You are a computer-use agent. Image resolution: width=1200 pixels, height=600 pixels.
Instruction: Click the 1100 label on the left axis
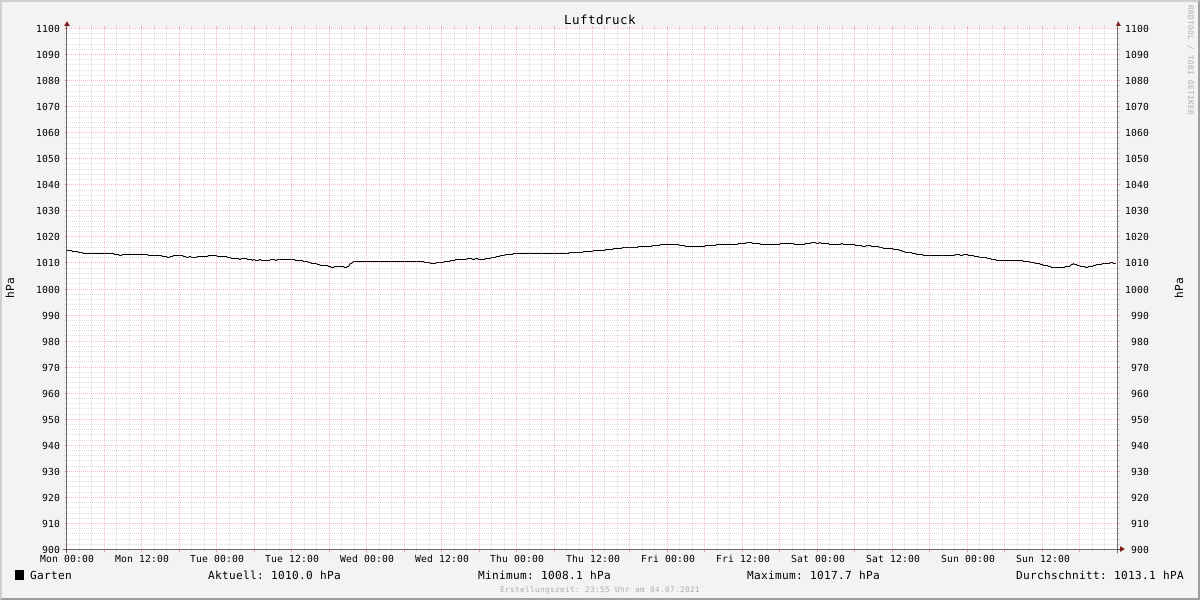48,29
